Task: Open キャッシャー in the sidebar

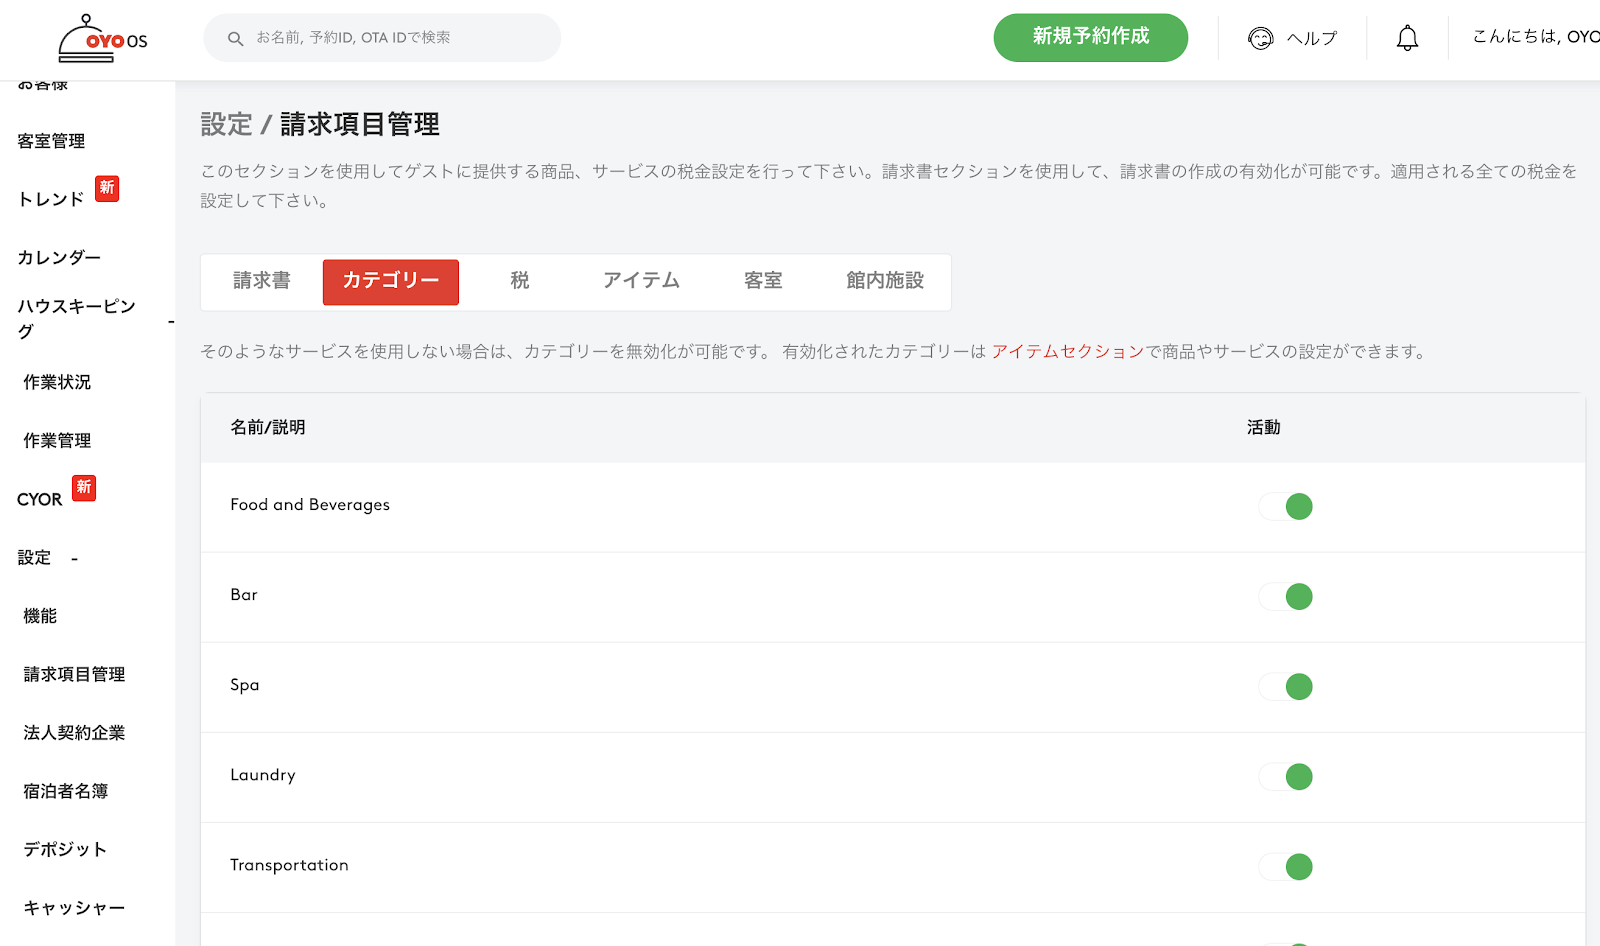Action: coord(74,907)
